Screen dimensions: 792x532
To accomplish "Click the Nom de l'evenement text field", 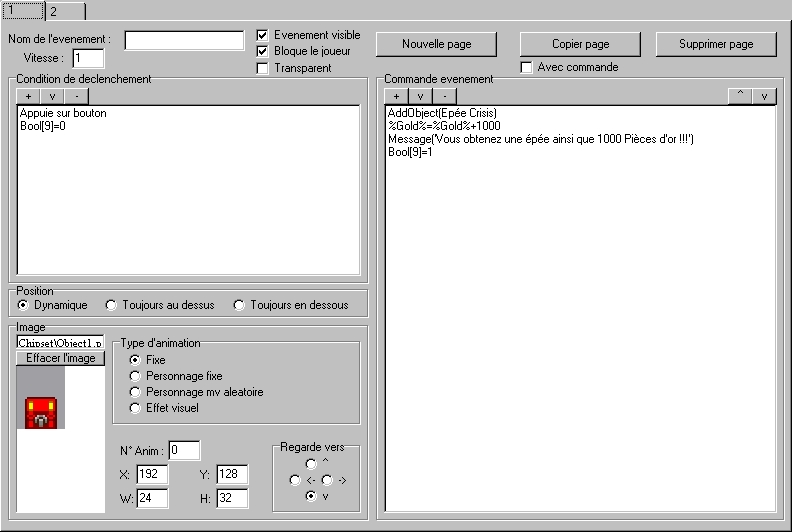I will point(184,40).
